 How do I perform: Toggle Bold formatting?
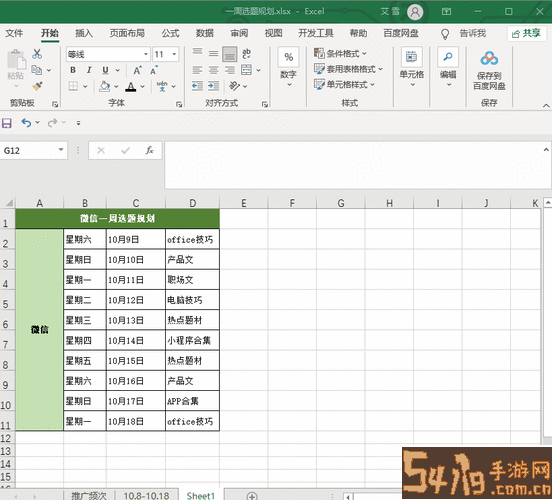point(73,70)
